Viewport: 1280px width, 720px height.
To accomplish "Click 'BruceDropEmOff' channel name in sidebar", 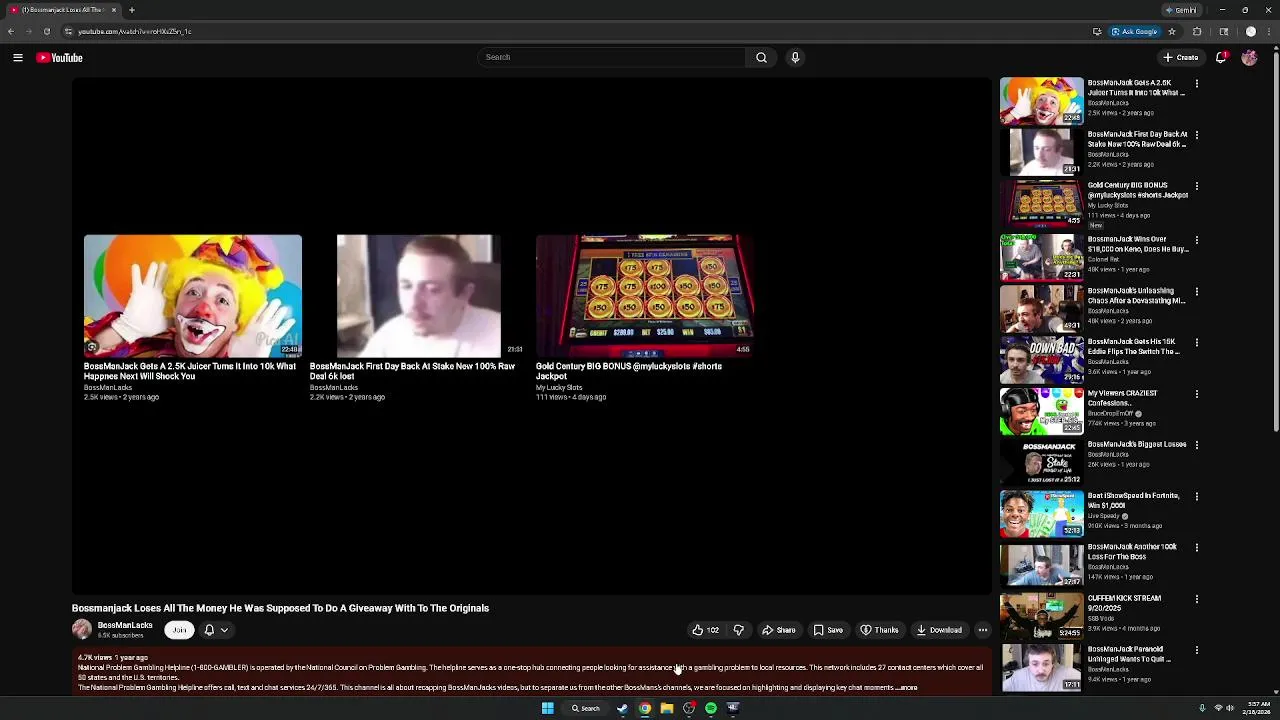I will (1110, 413).
